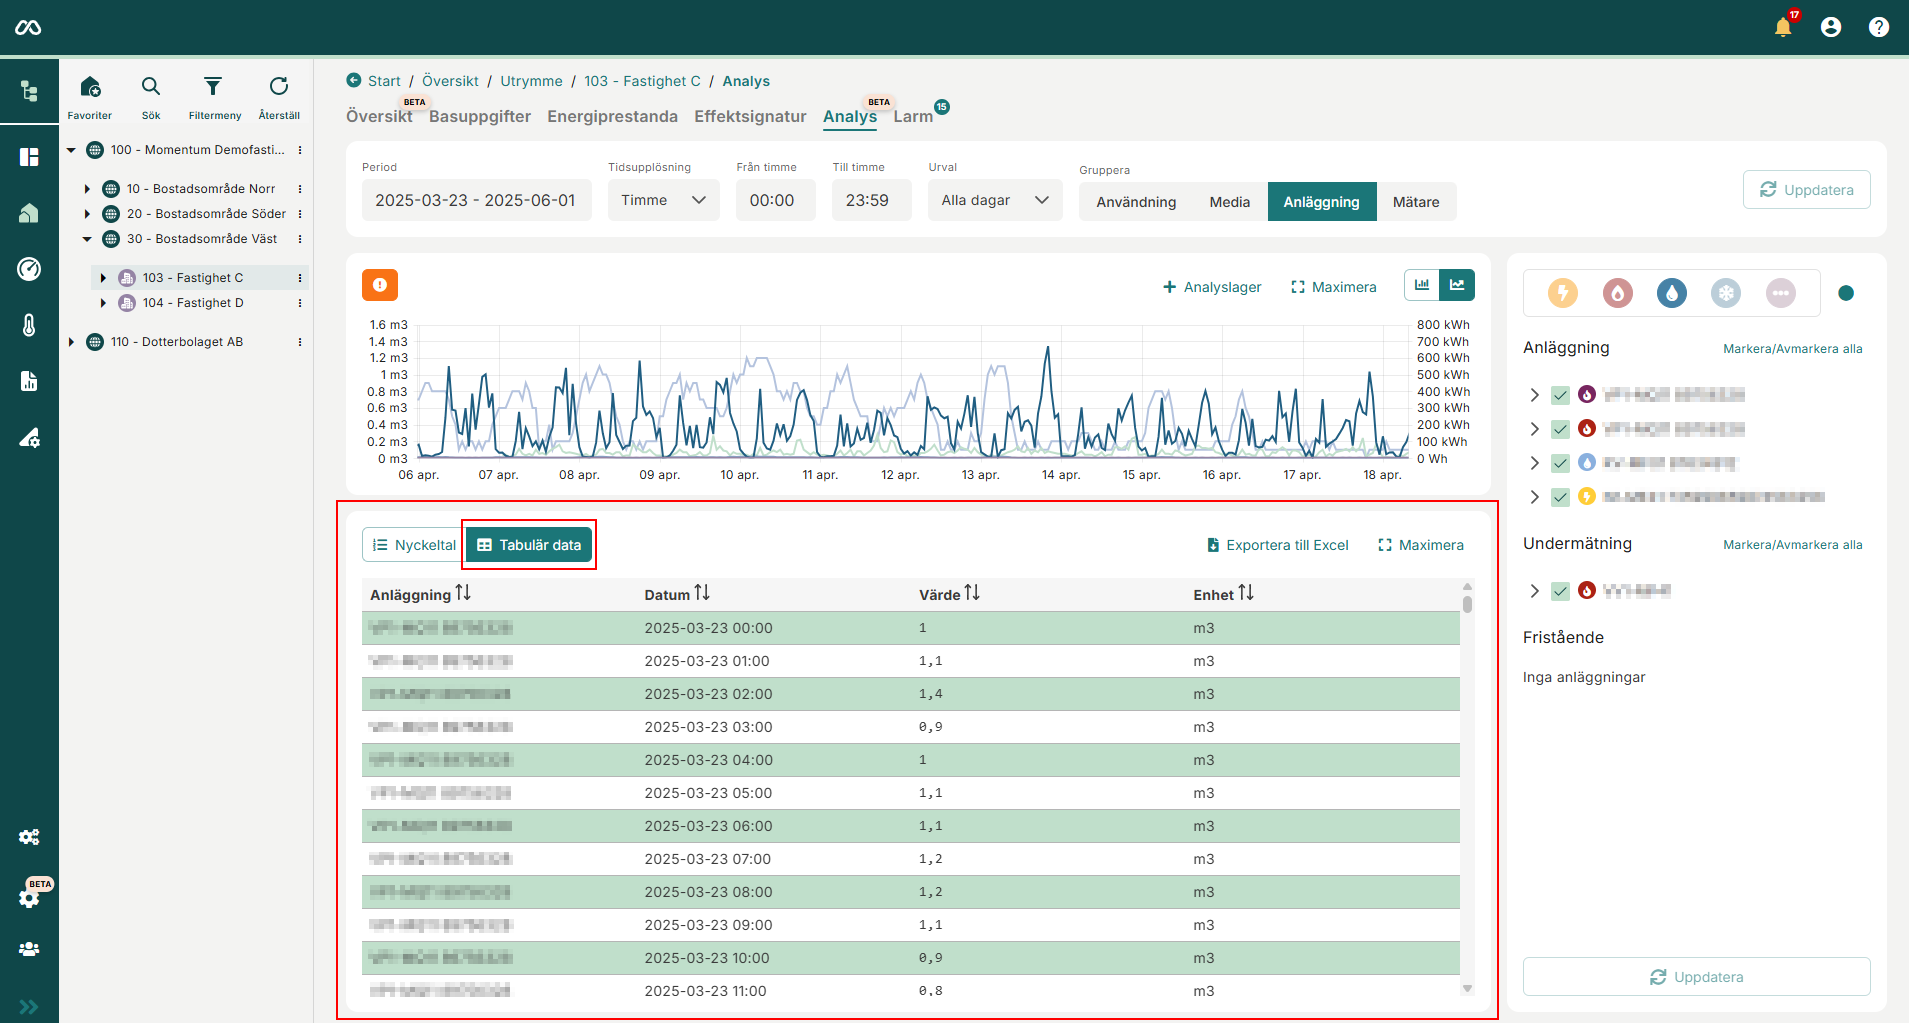The image size is (1909, 1023).
Task: Toggle the cooling snowflake media filter icon
Action: click(x=1726, y=293)
